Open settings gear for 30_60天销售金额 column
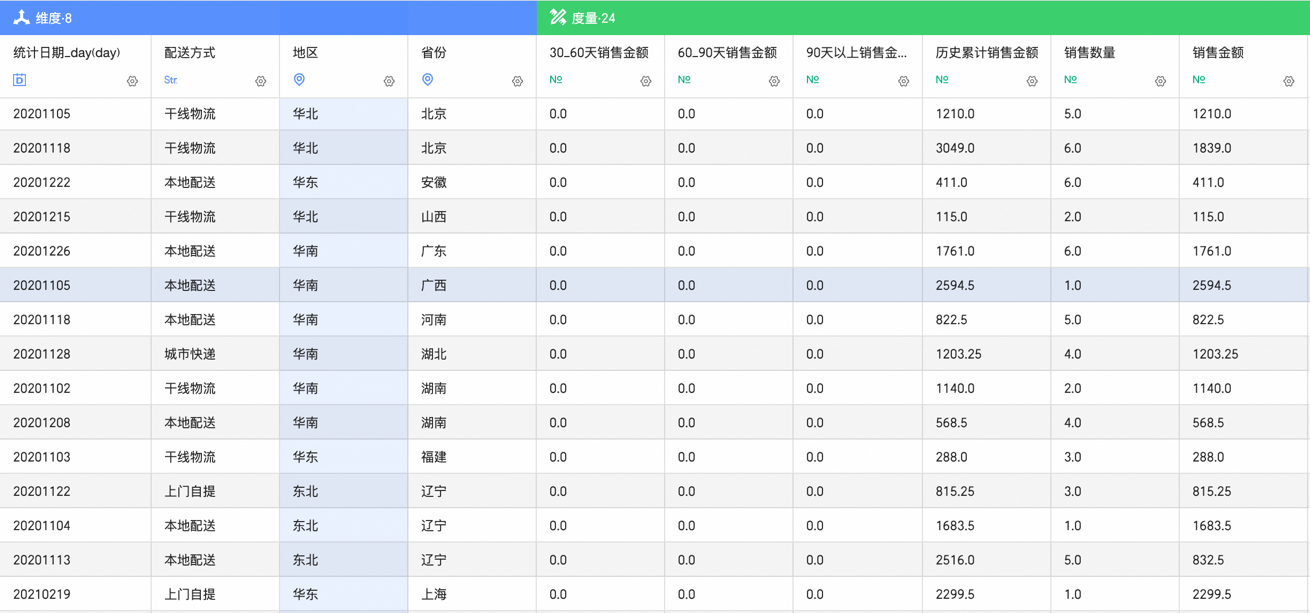 click(x=646, y=81)
